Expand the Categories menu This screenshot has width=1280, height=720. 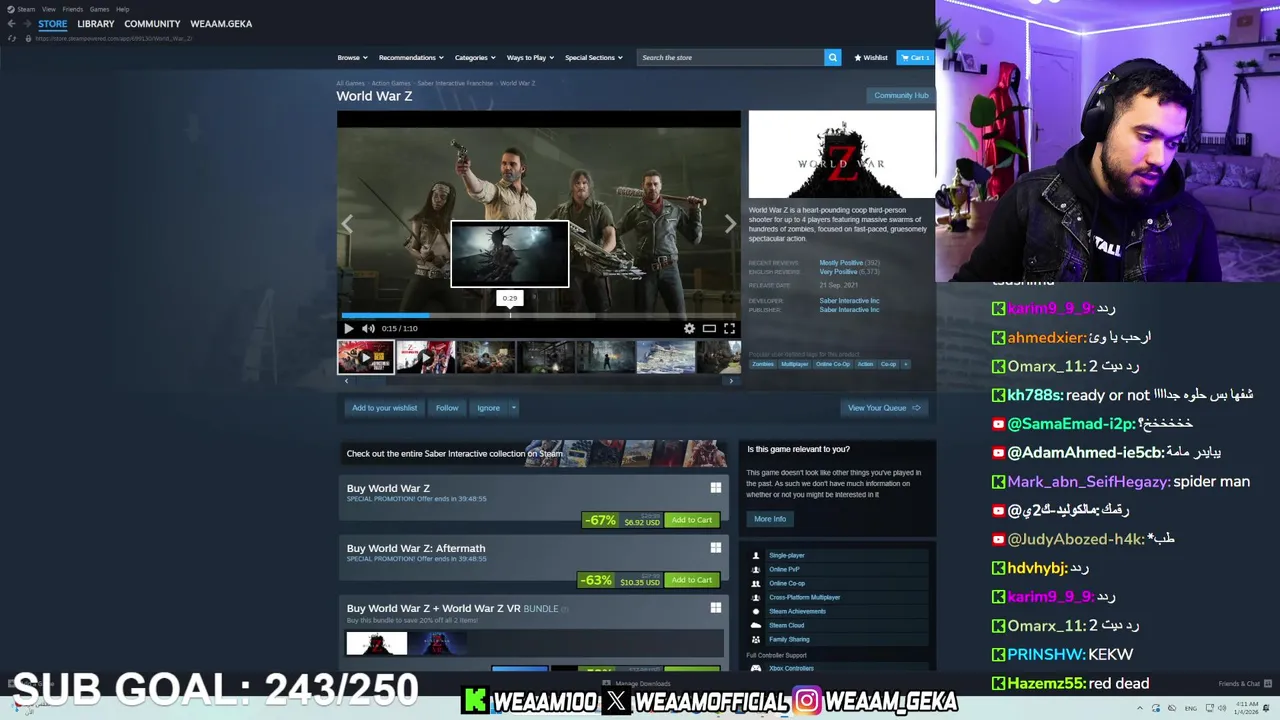474,58
